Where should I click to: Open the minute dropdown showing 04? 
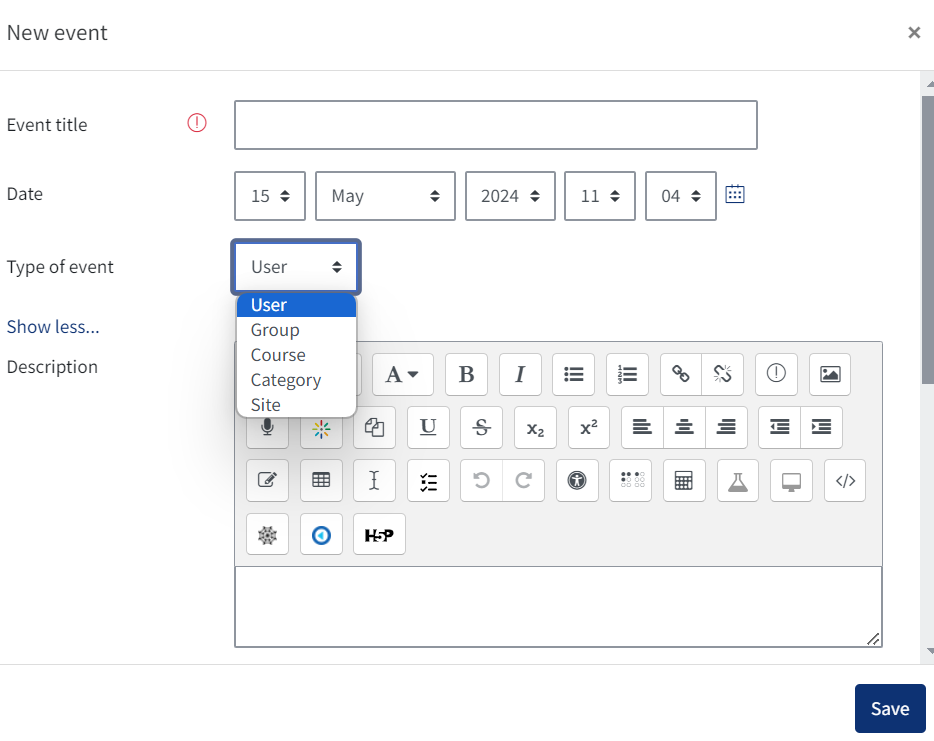click(681, 196)
